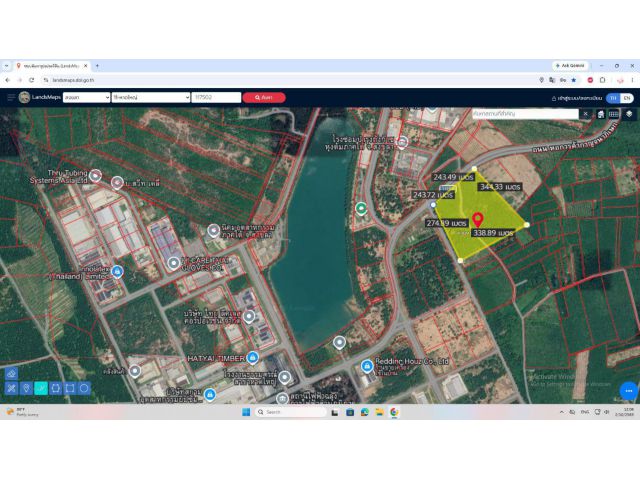Open the map layers icon
640x480 pixels.
629,114
